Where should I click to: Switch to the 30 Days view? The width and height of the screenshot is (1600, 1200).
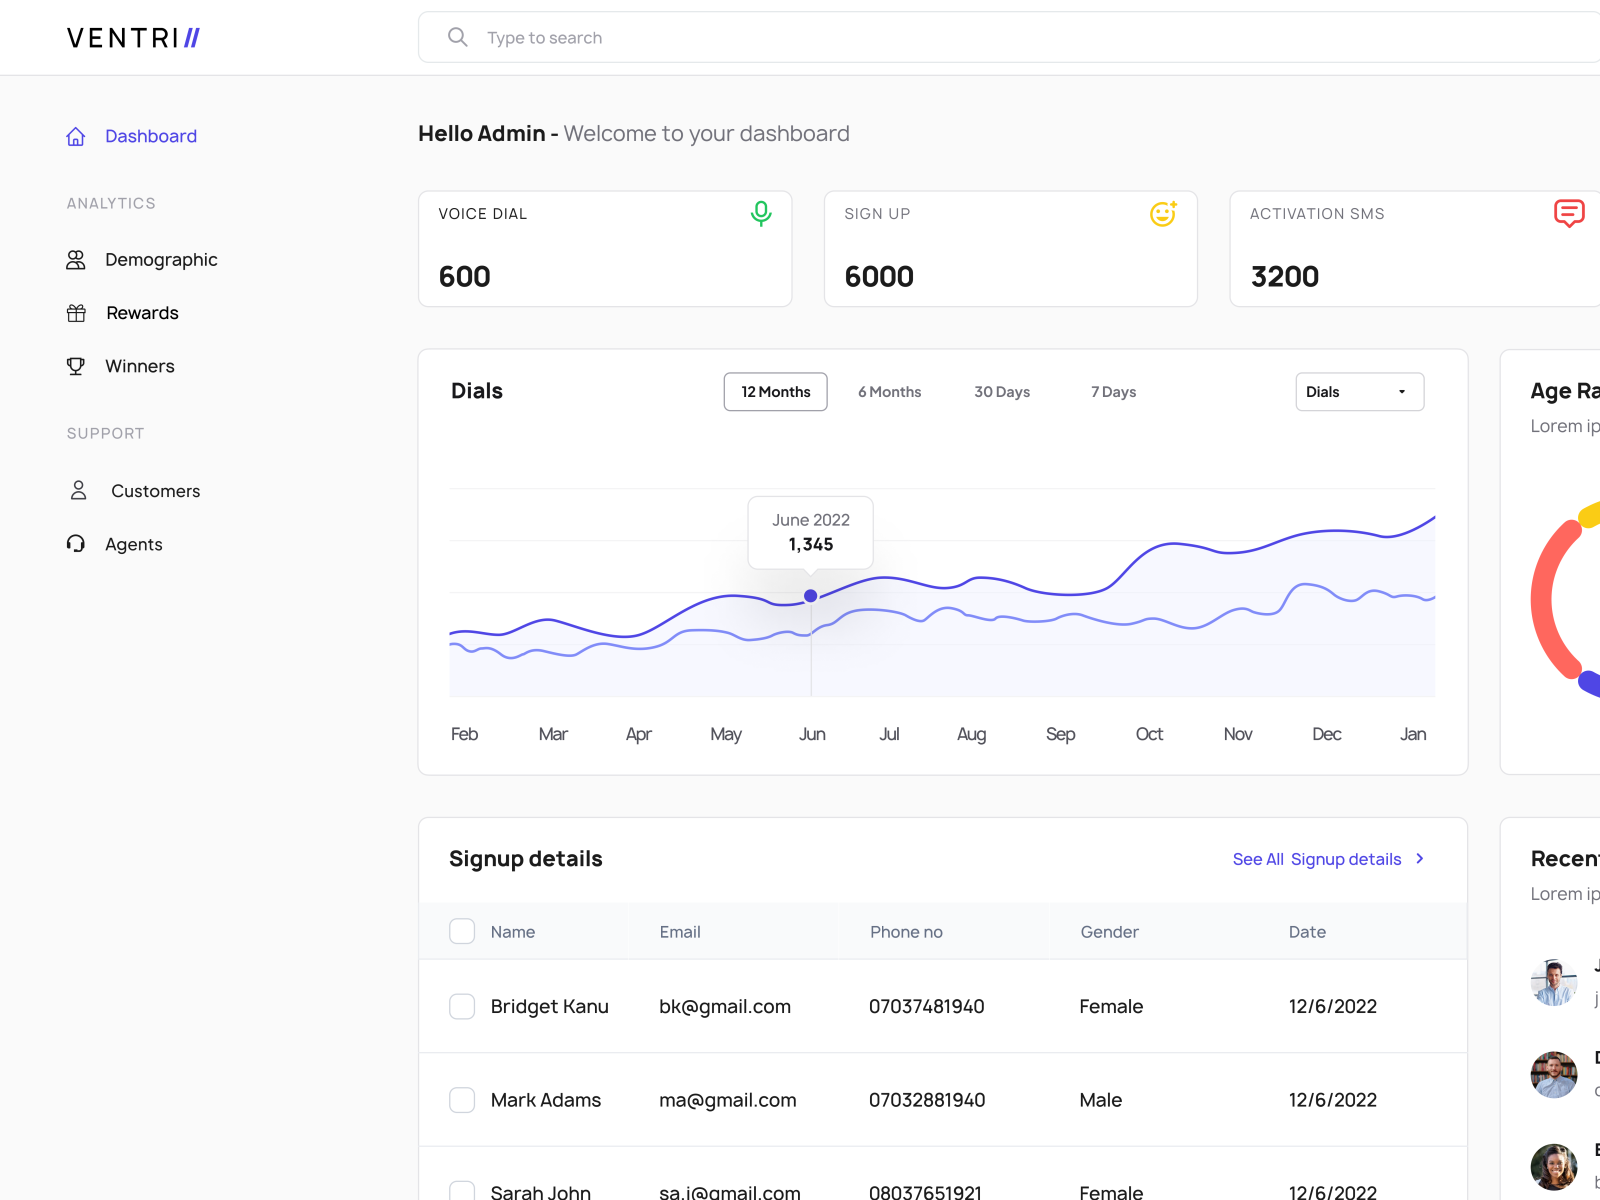coord(1001,391)
